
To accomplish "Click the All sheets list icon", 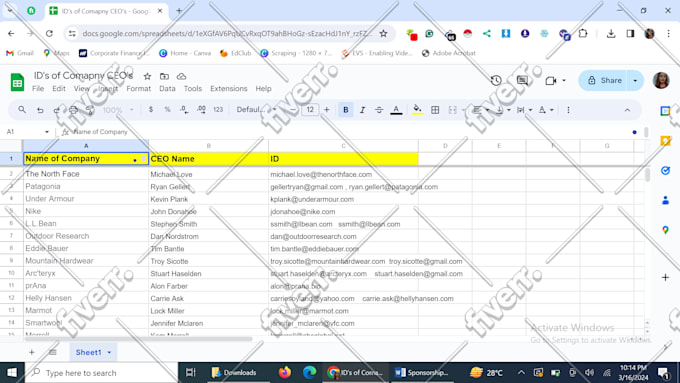I will [53, 352].
